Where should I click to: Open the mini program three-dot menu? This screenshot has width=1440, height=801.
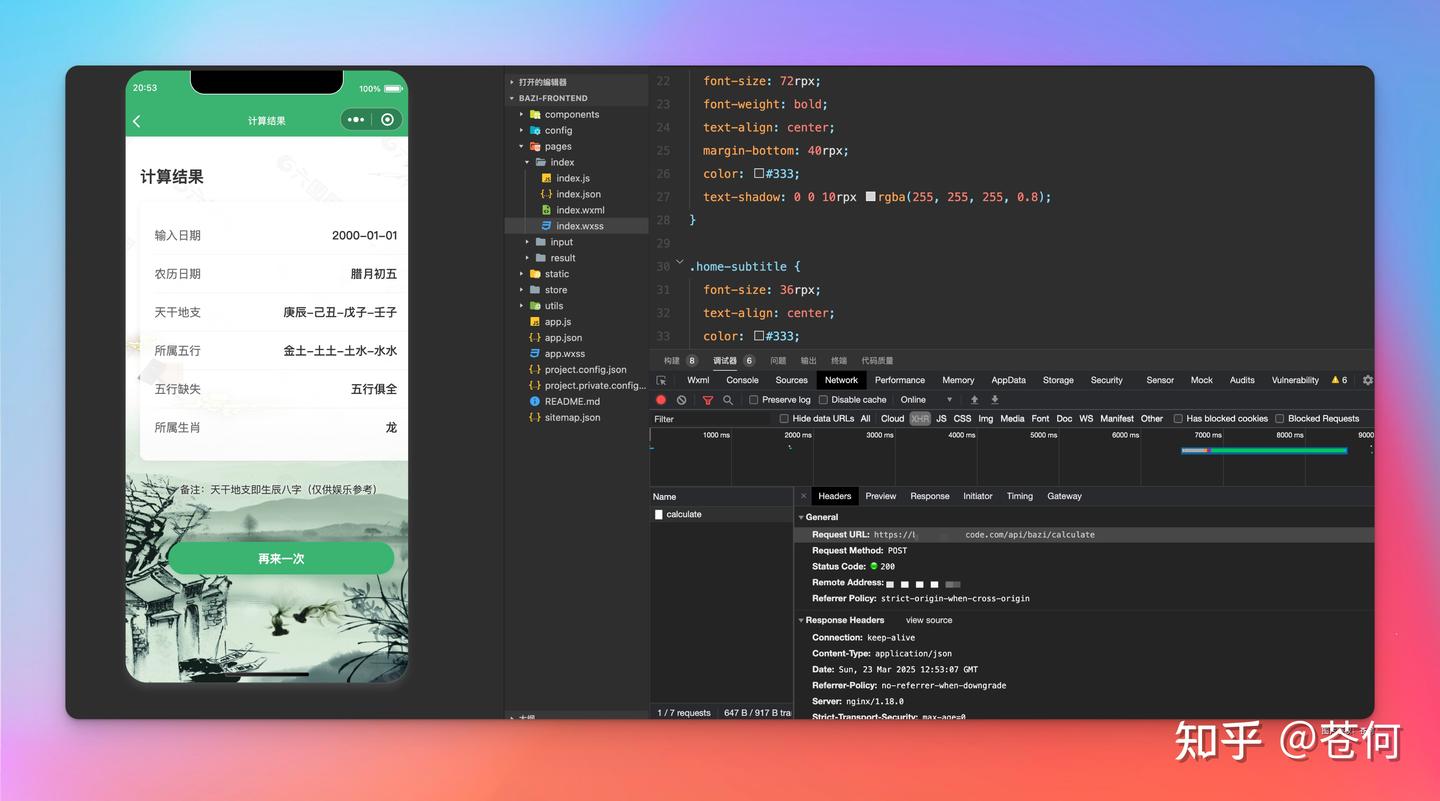coord(354,120)
